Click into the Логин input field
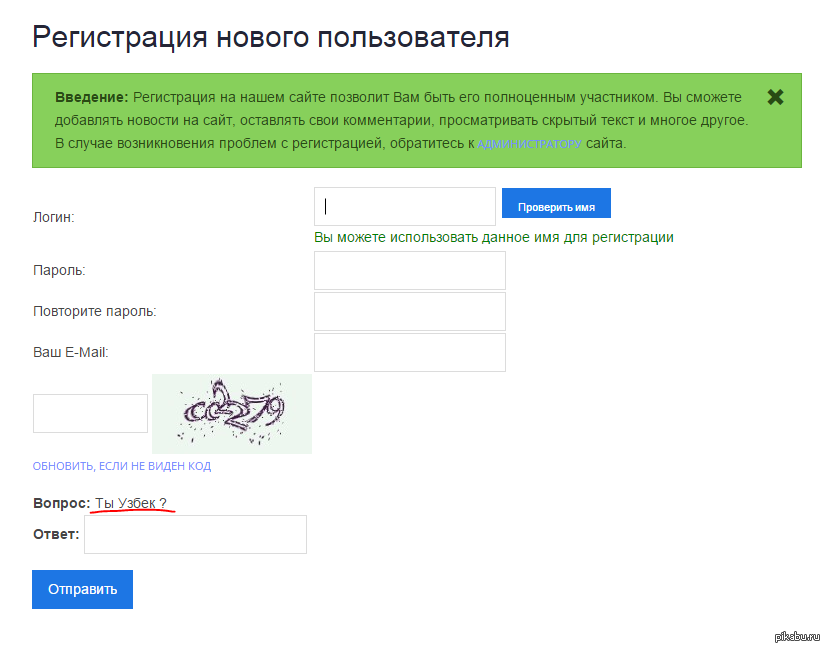The height and width of the screenshot is (648, 825). tap(404, 207)
